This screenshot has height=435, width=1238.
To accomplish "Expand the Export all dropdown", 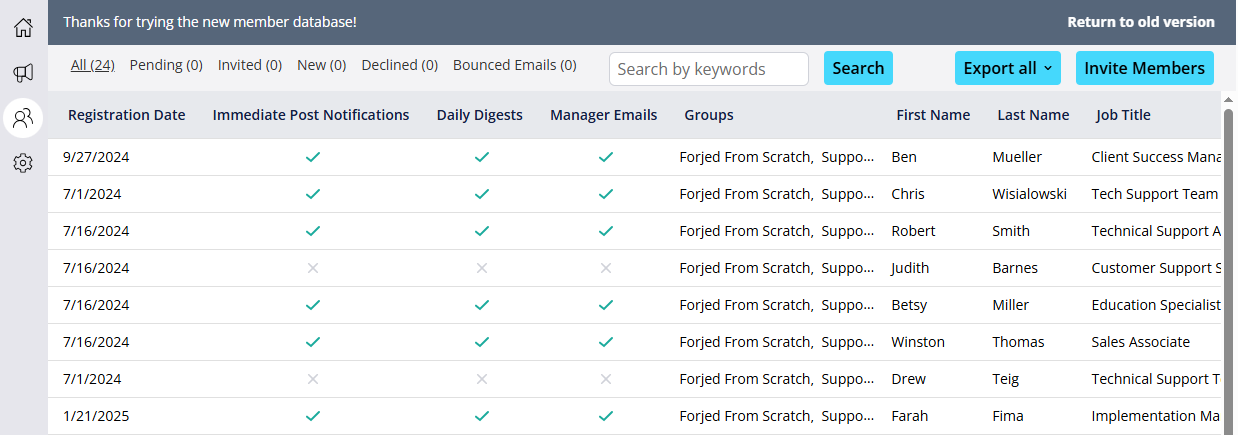I will point(1008,68).
